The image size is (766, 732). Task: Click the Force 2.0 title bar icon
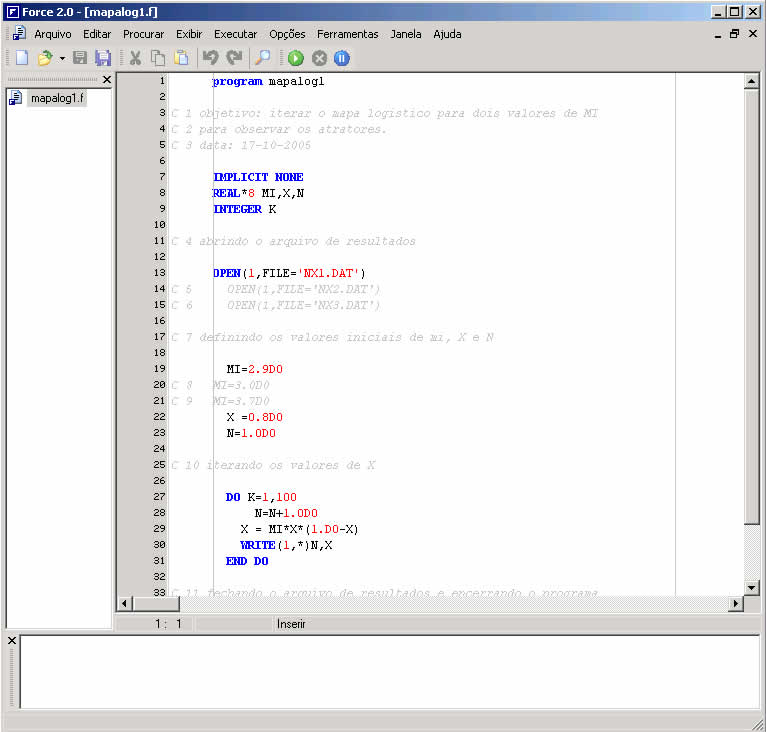(13, 12)
